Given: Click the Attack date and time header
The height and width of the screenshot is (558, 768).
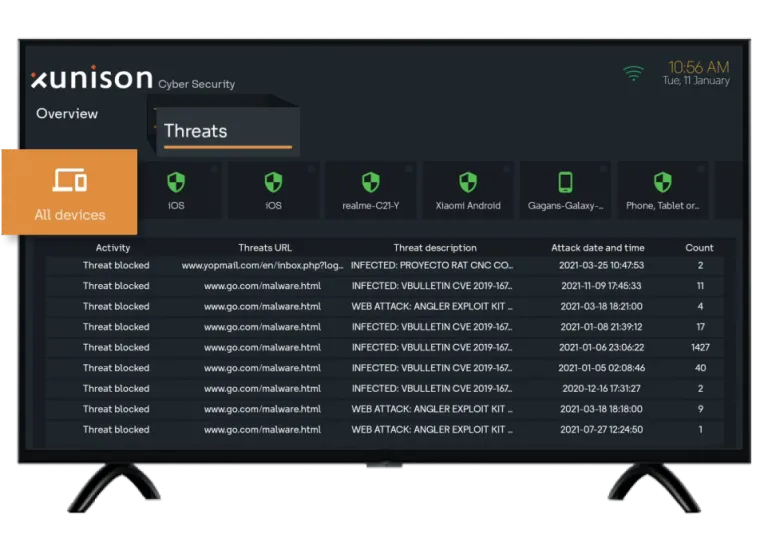Looking at the screenshot, I should click(598, 248).
